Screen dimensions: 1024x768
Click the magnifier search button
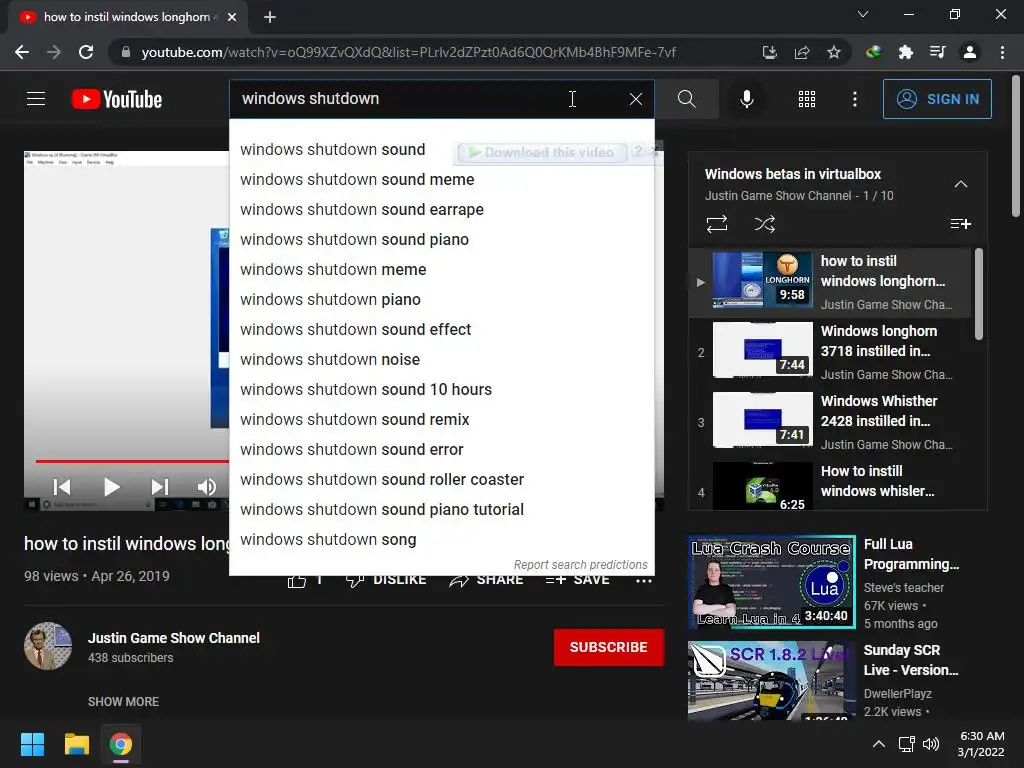click(686, 99)
